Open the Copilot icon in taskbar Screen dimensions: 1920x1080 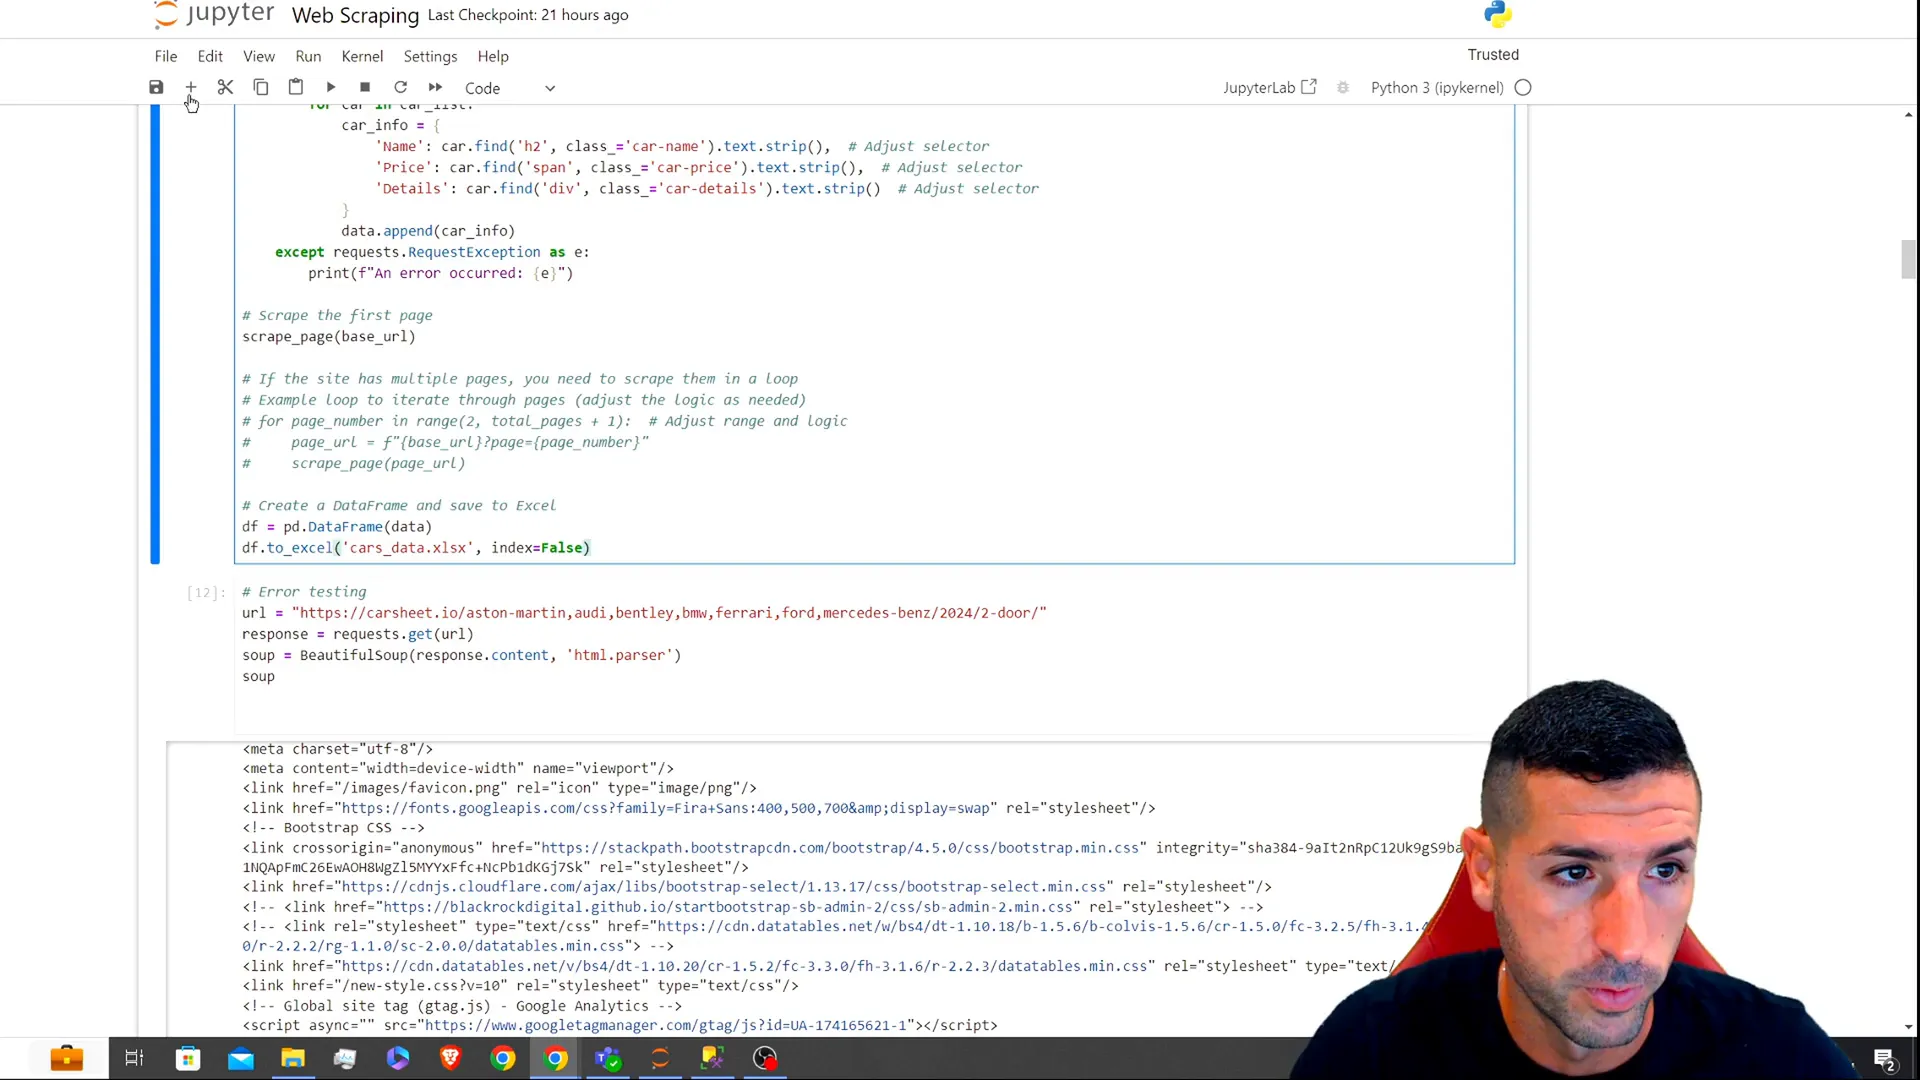point(398,1058)
